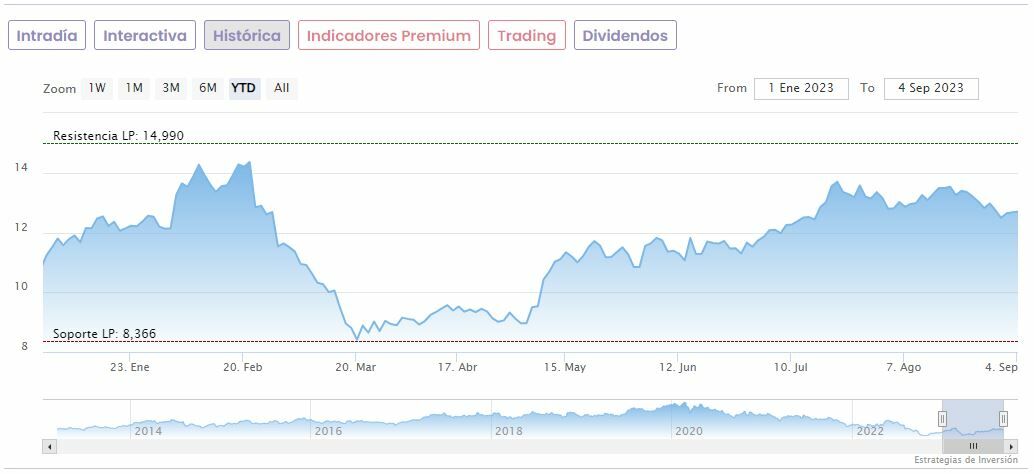Click the To date field

point(931,88)
